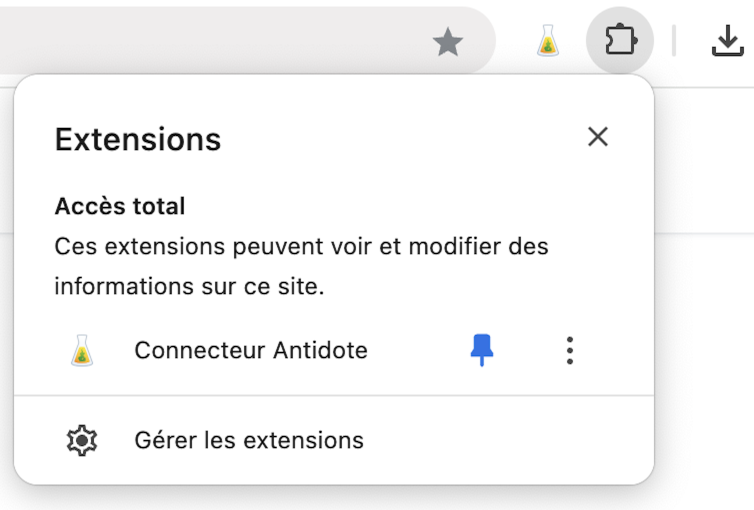
Task: Open the Antidote flask icon in the toolbar
Action: coord(547,41)
